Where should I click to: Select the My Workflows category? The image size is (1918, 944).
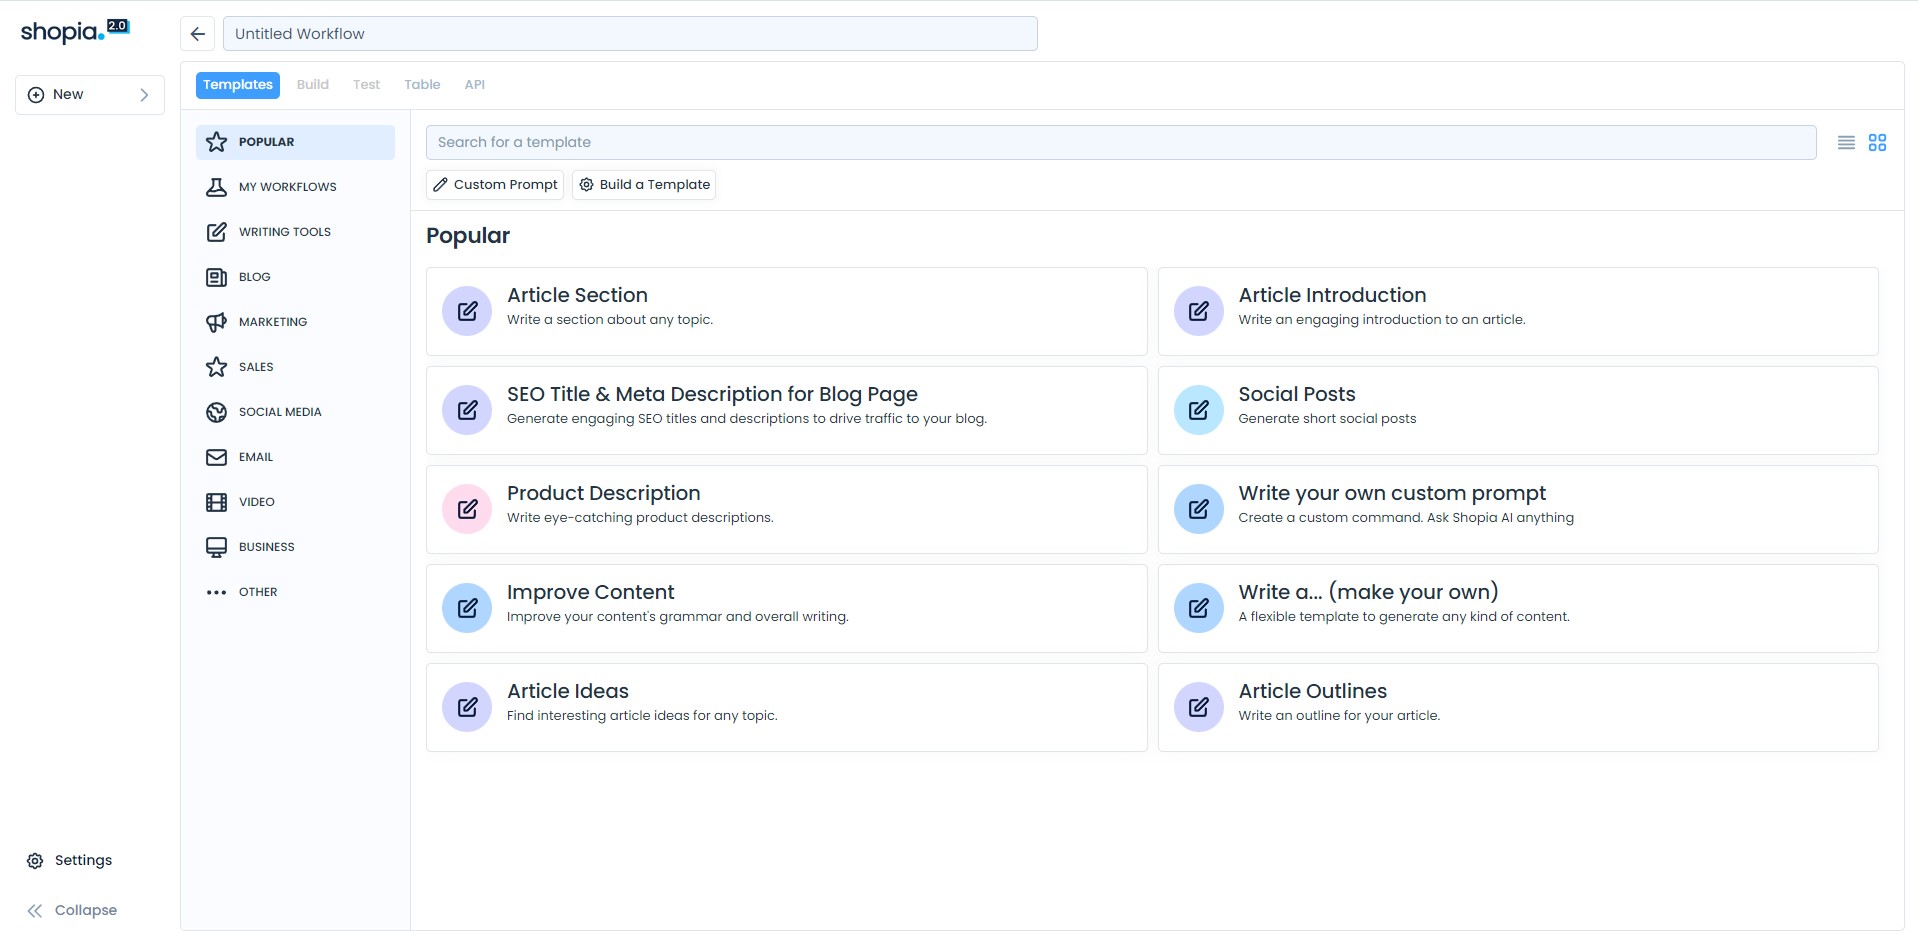click(x=295, y=187)
